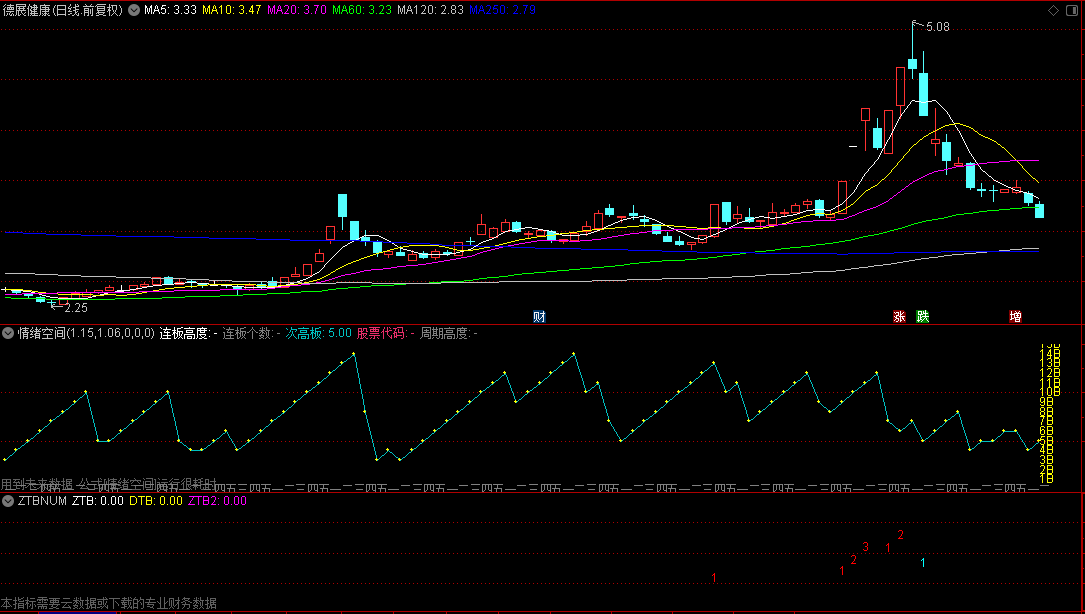The image size is (1085, 614).
Task: Expand the ZTBNUM indicator panel chevron
Action: pyautogui.click(x=8, y=500)
